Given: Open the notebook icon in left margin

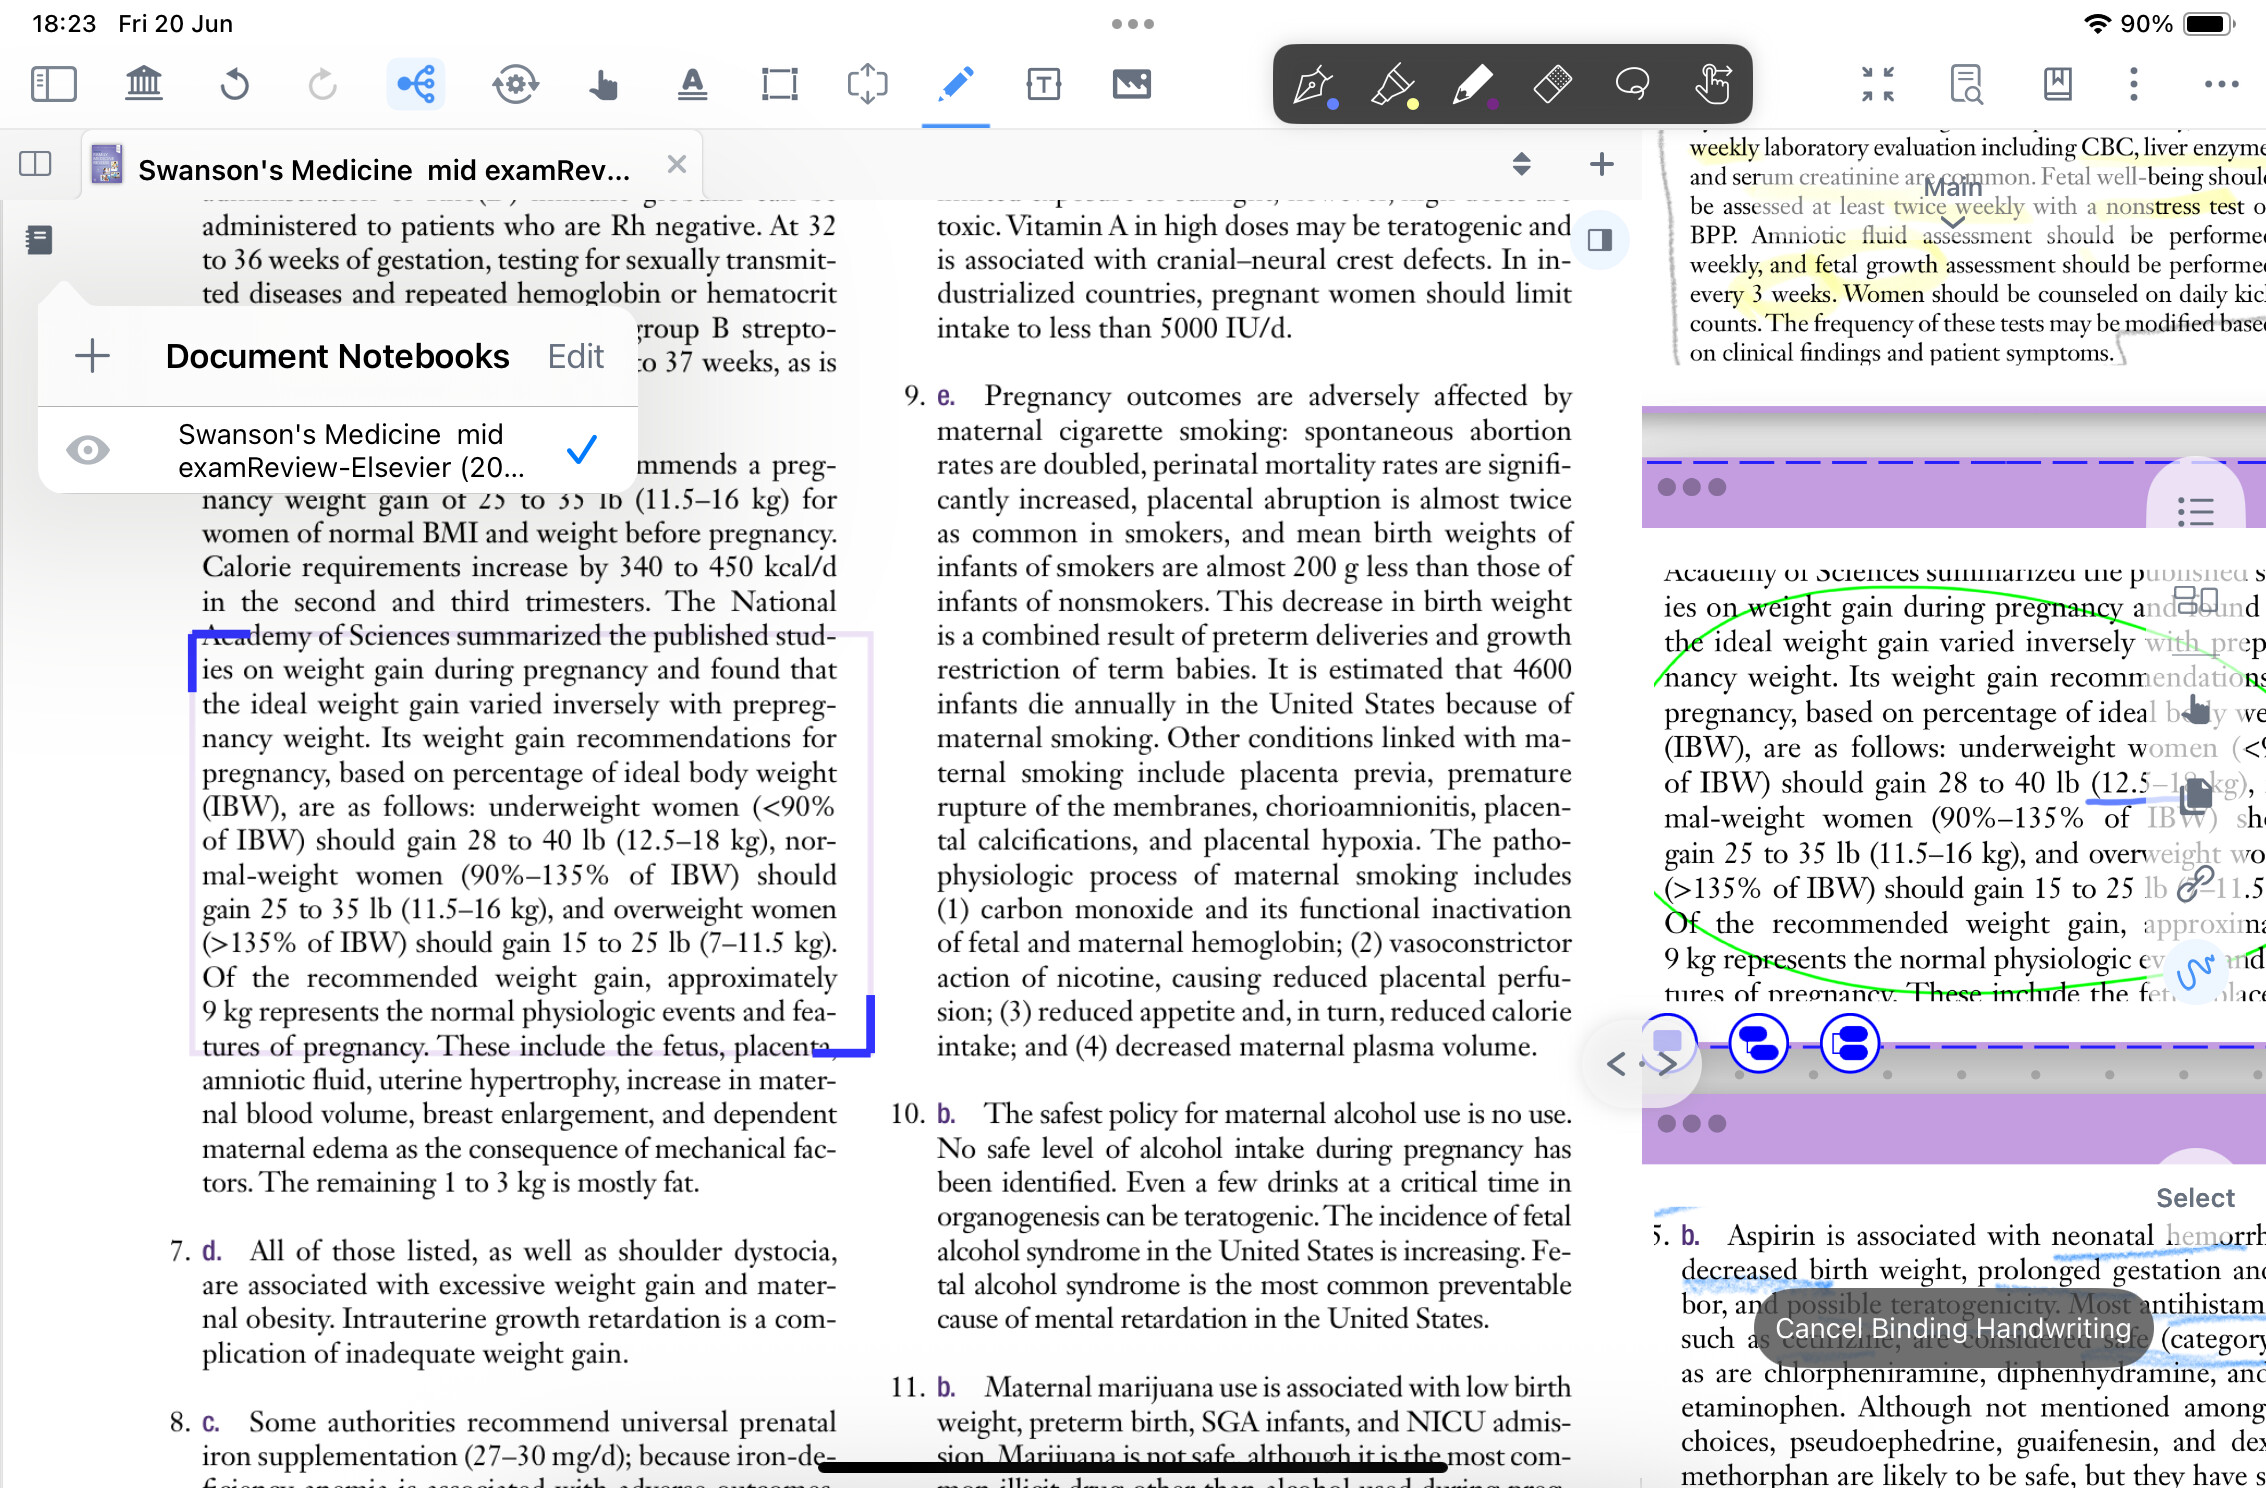Looking at the screenshot, I should pos(39,240).
